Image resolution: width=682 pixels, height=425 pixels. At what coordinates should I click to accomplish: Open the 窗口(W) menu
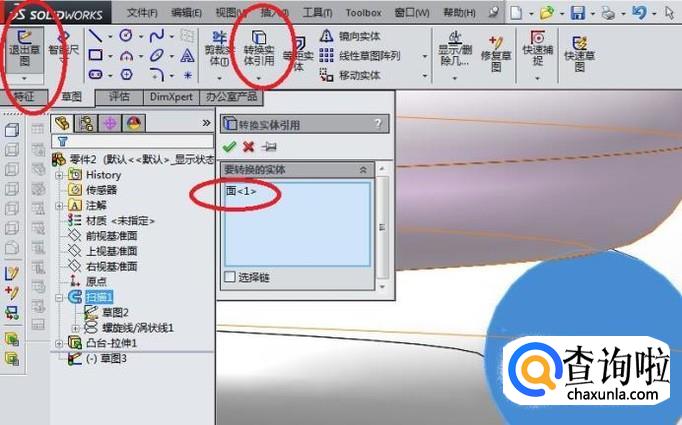412,13
